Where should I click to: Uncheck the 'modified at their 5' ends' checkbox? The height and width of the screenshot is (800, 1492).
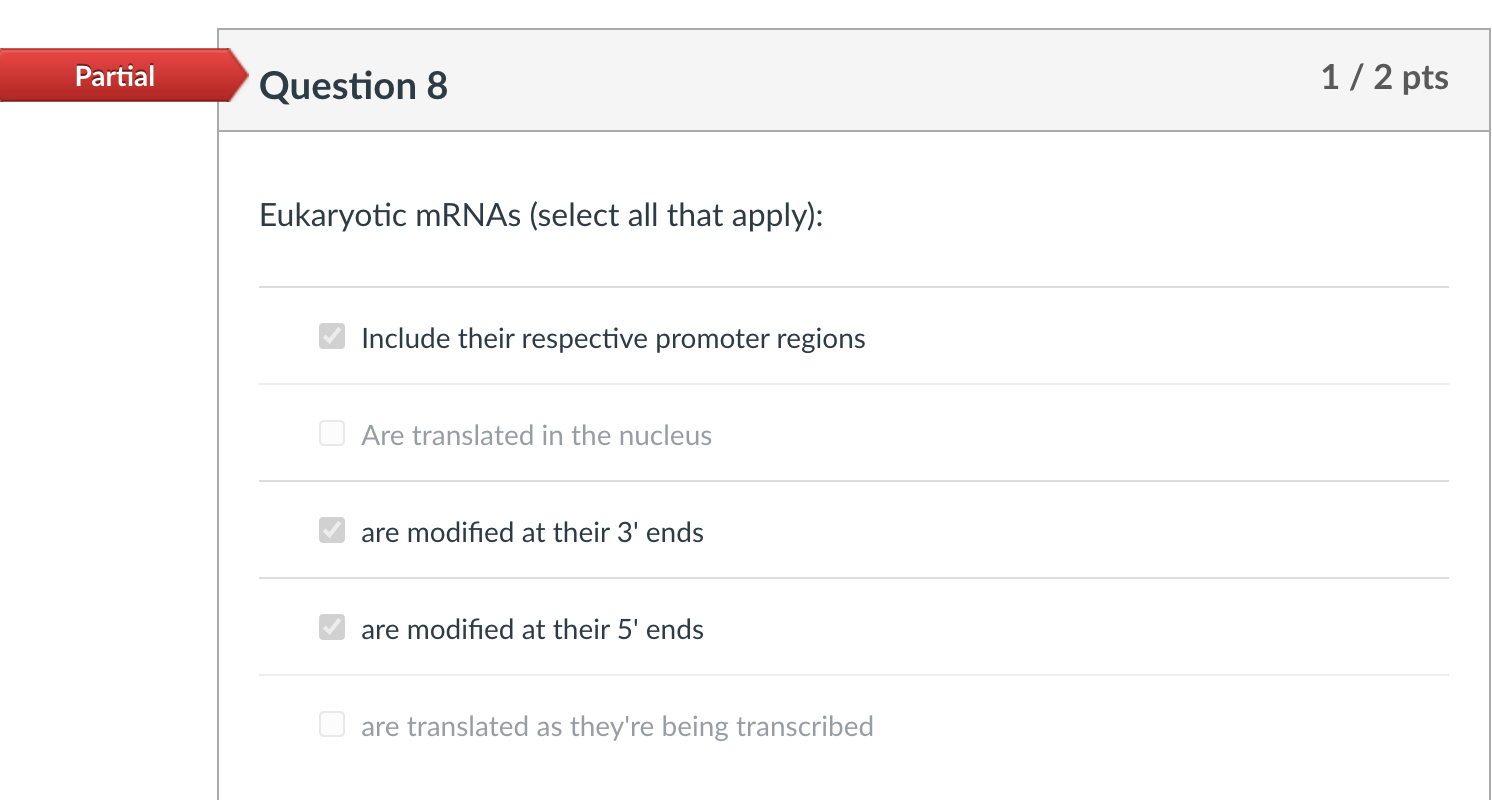pyautogui.click(x=332, y=628)
